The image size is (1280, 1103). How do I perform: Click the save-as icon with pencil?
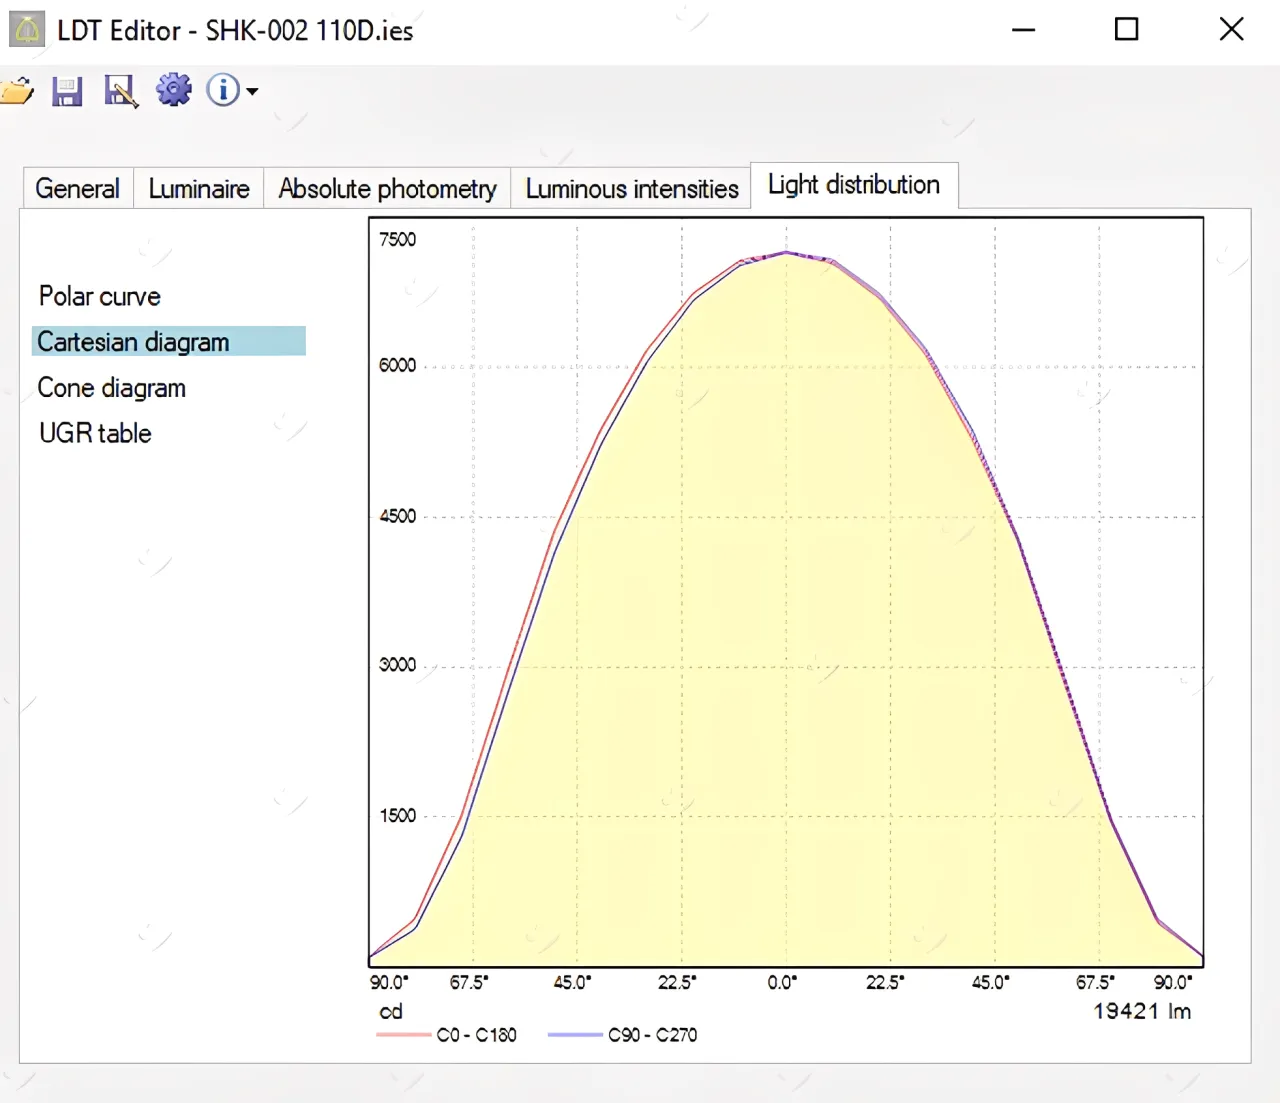coord(120,91)
